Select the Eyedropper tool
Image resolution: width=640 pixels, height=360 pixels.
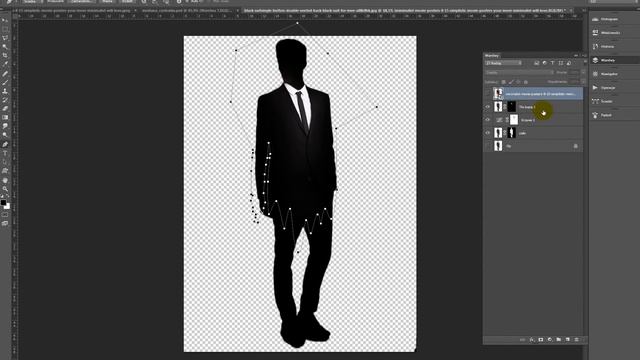[5, 64]
